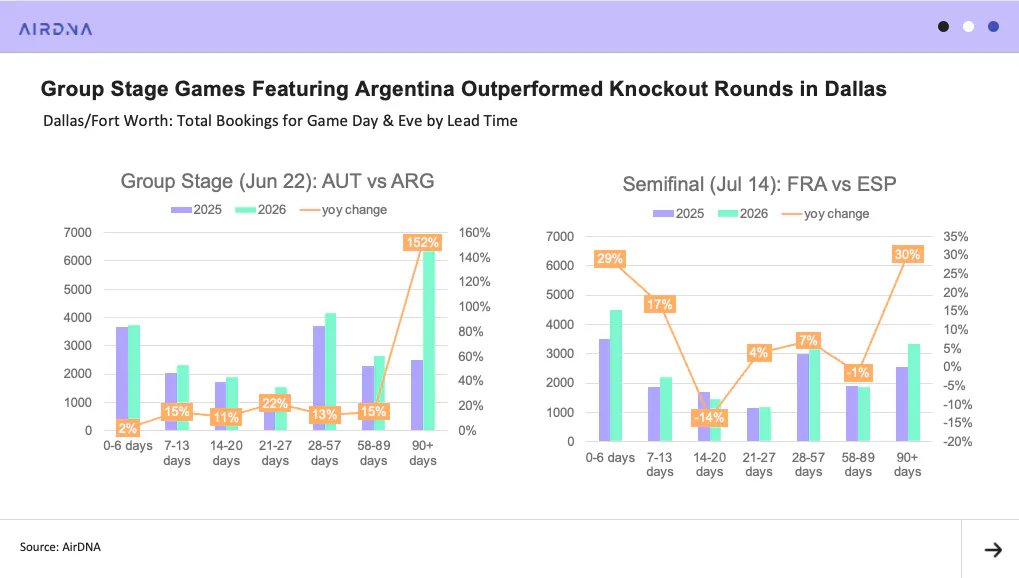Viewport: 1019px width, 578px height.
Task: Click the 2025 legend swatch in Group Stage chart
Action: pos(181,210)
